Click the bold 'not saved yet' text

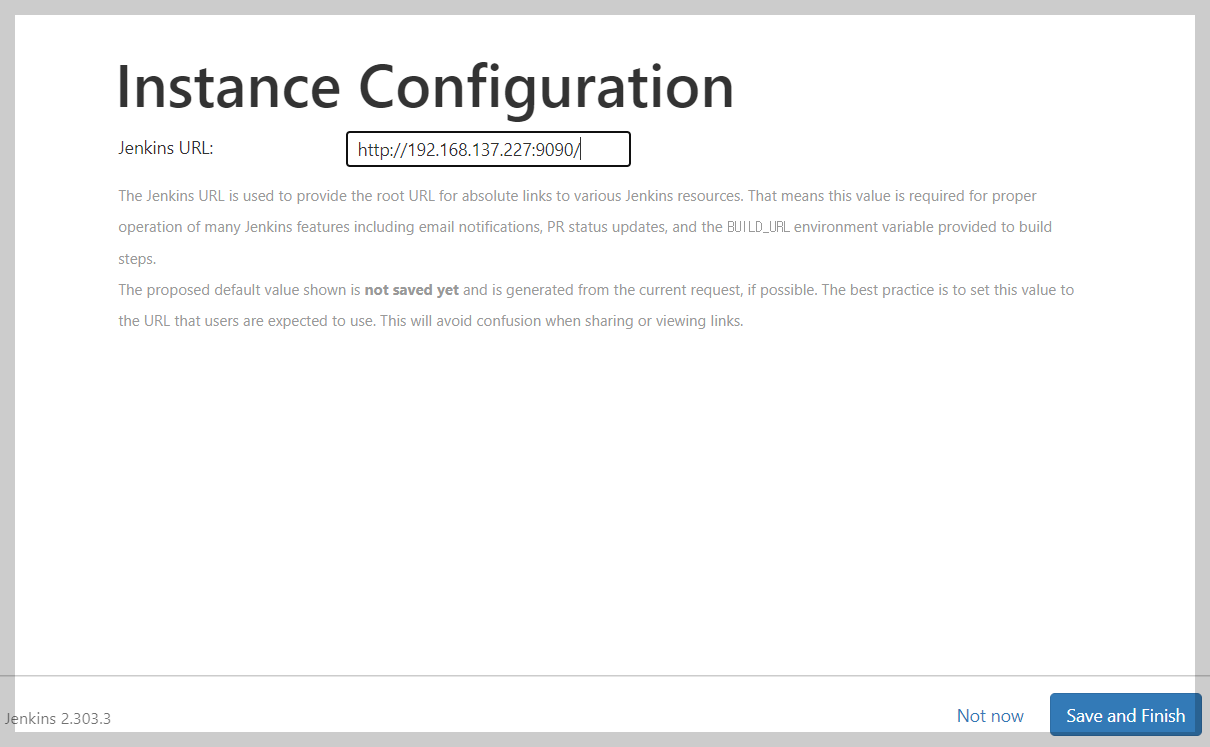click(x=411, y=290)
